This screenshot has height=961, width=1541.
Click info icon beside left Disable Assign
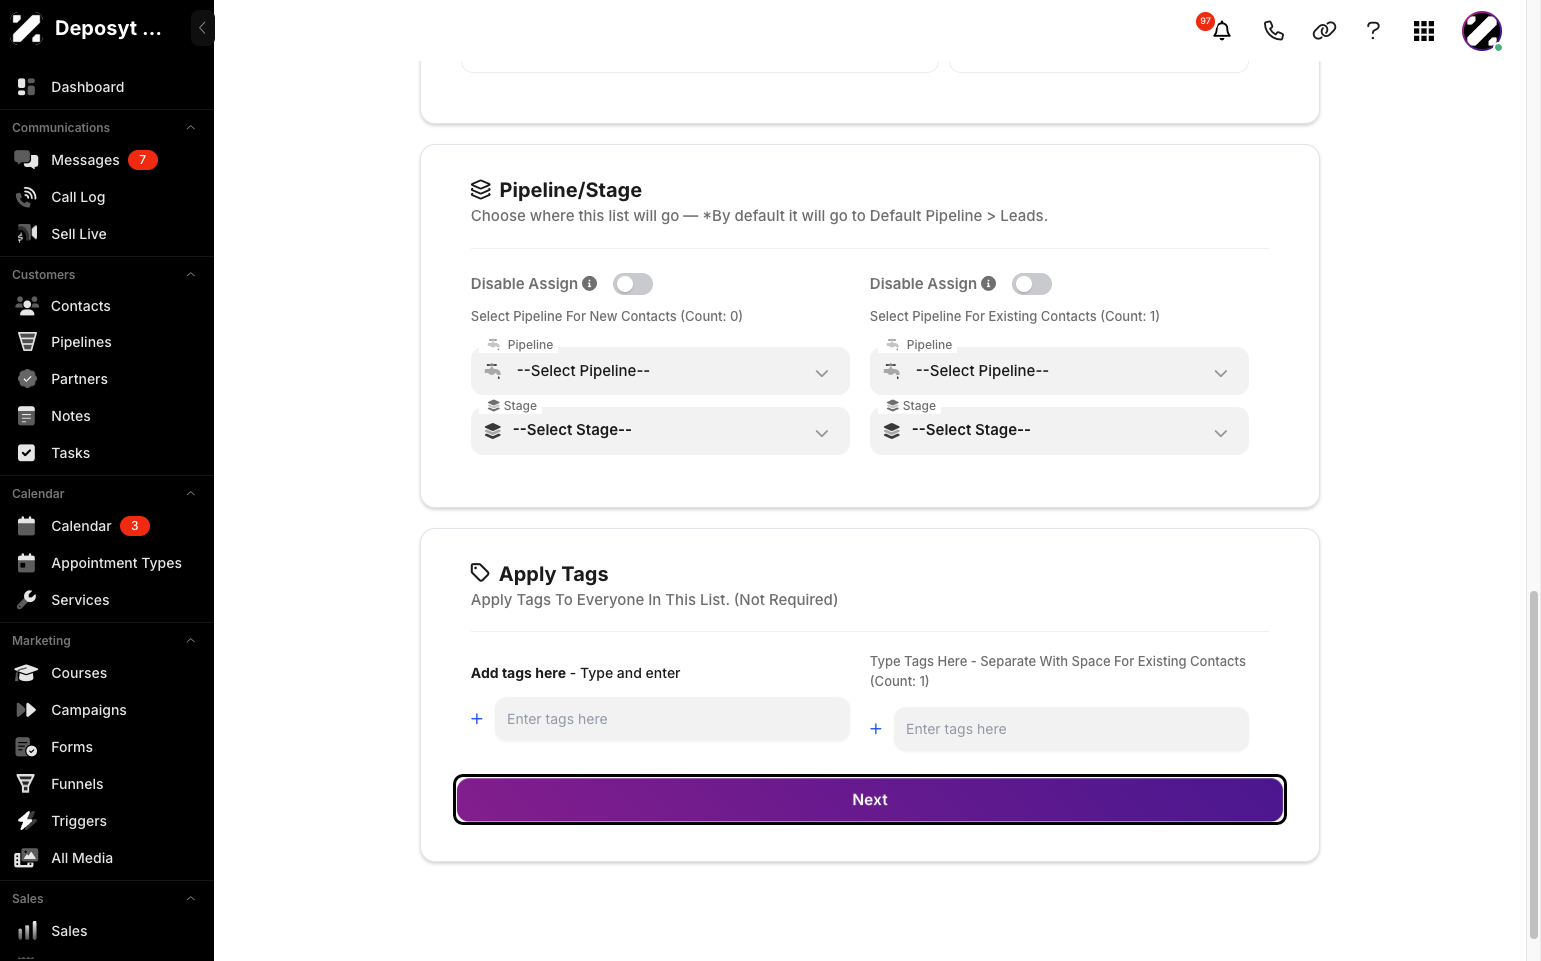(590, 284)
